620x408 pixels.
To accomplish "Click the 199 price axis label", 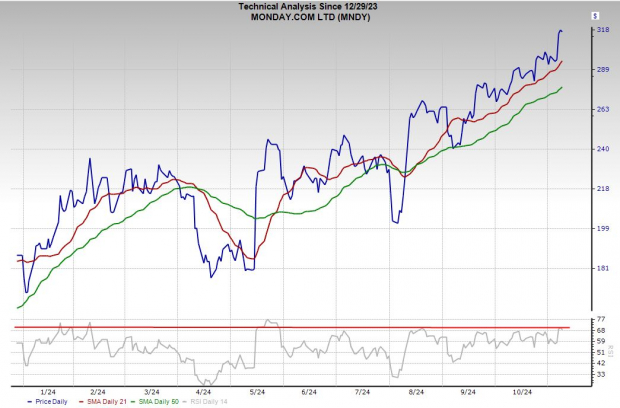I will [603, 229].
